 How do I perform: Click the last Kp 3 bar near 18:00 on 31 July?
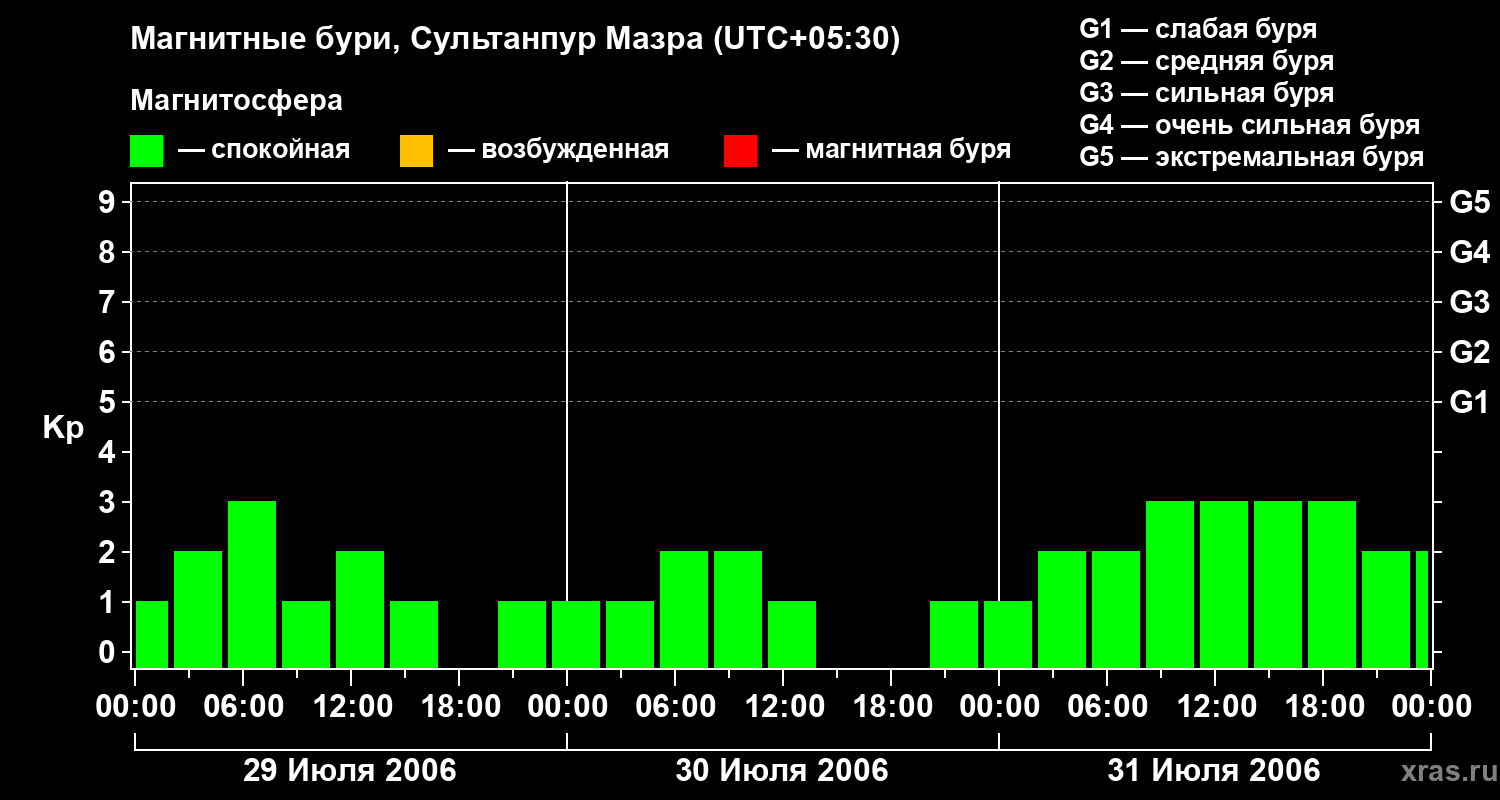(1332, 584)
